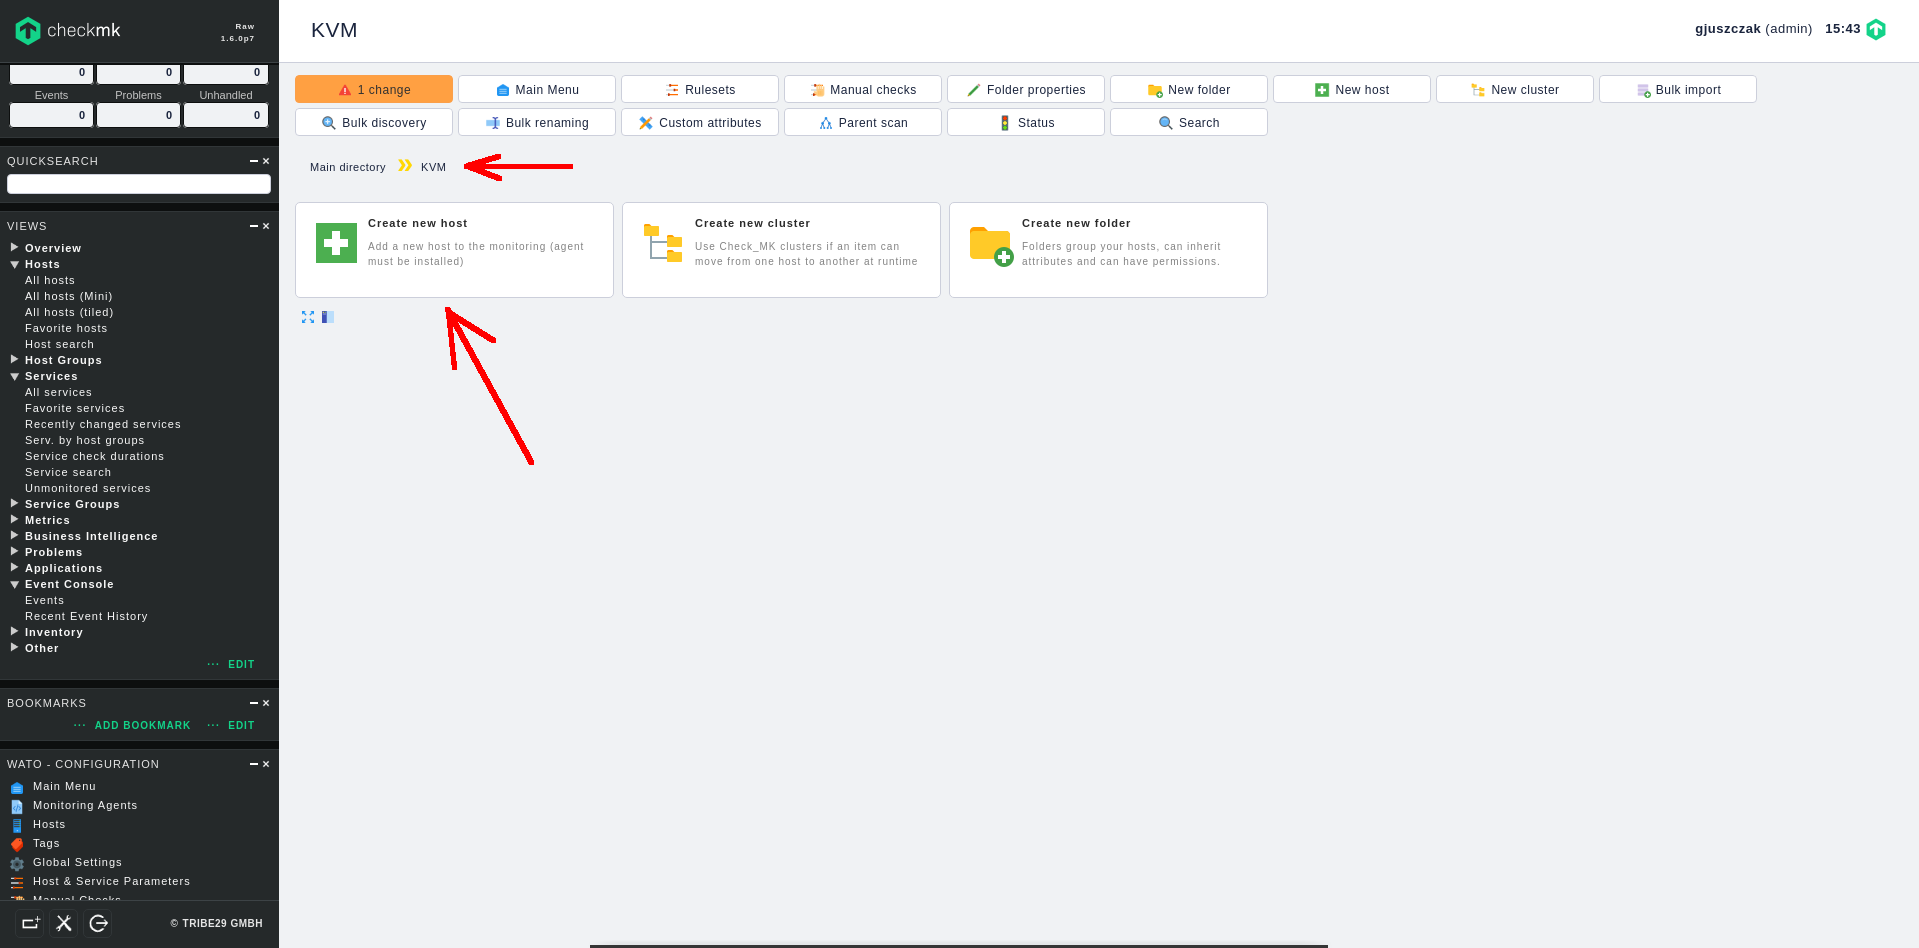Click the orange 1 change button
1919x948 pixels.
coord(373,90)
